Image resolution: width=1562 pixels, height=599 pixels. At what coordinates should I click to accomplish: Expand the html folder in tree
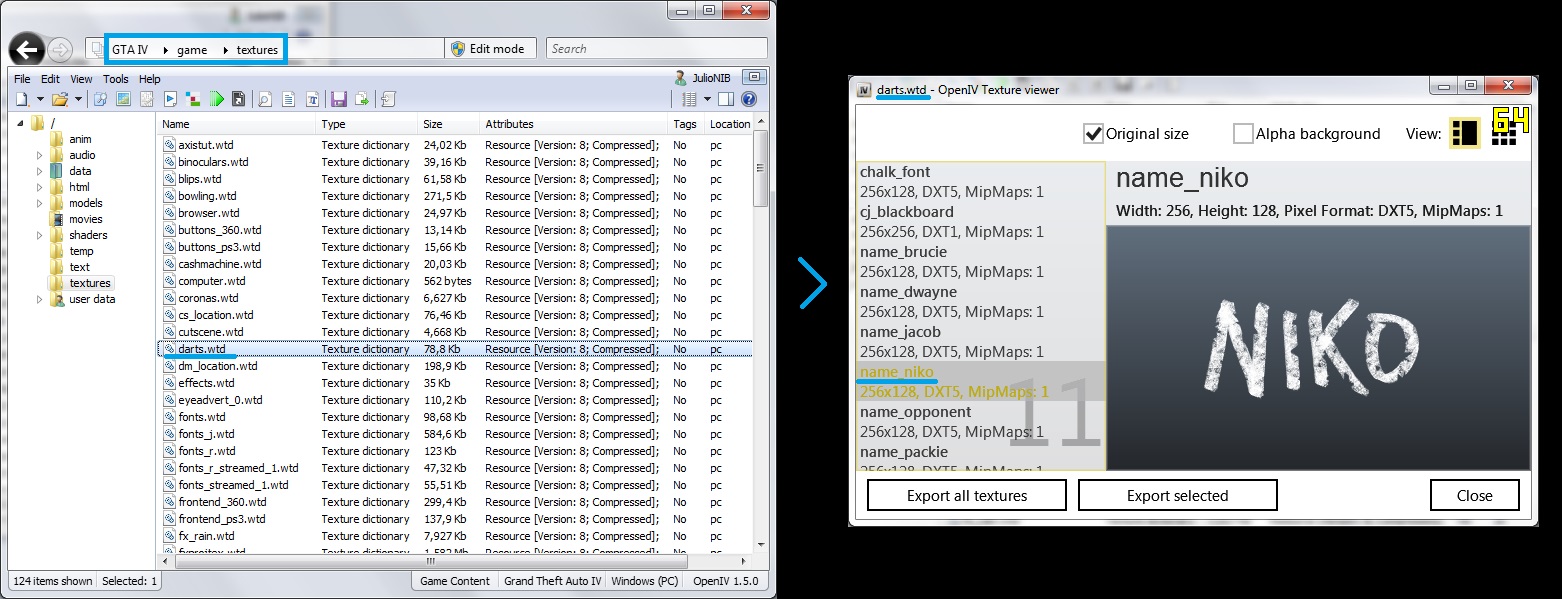pyautogui.click(x=40, y=187)
